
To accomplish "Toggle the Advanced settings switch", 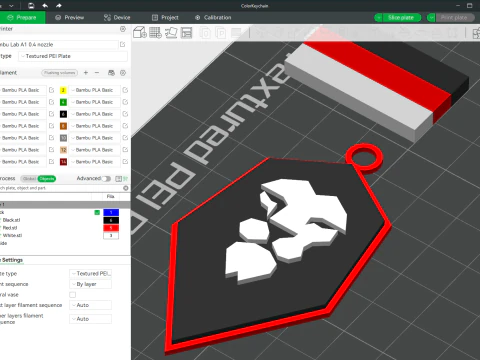I will click(x=106, y=179).
